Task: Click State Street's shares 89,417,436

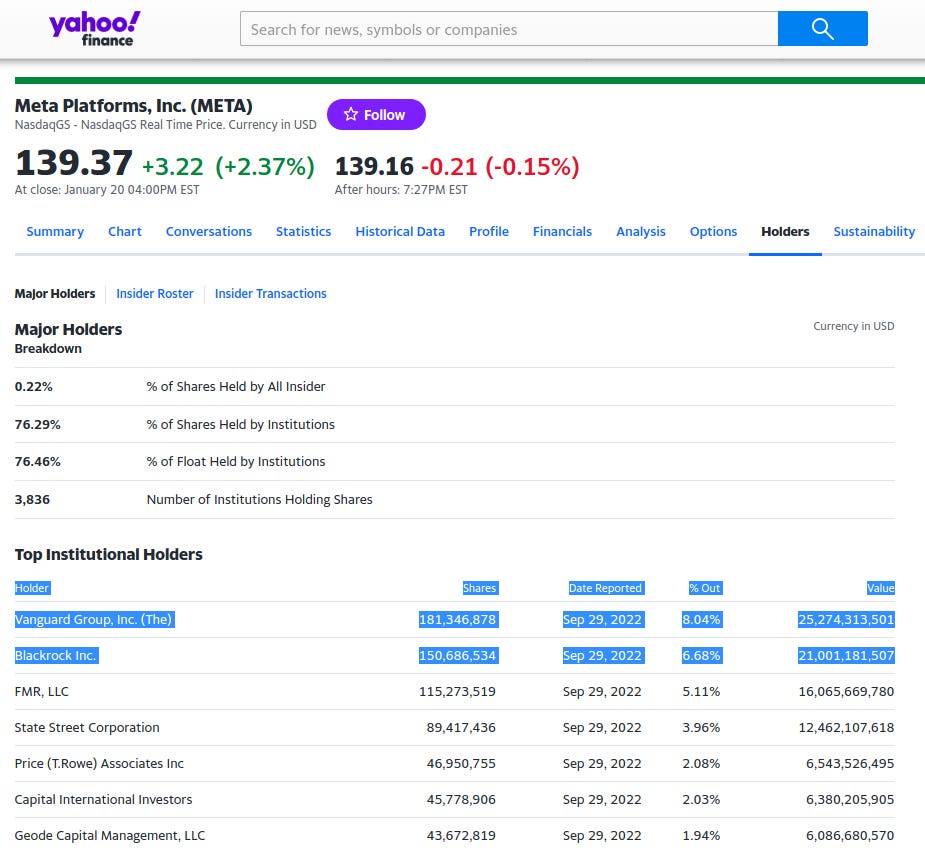Action: (461, 727)
